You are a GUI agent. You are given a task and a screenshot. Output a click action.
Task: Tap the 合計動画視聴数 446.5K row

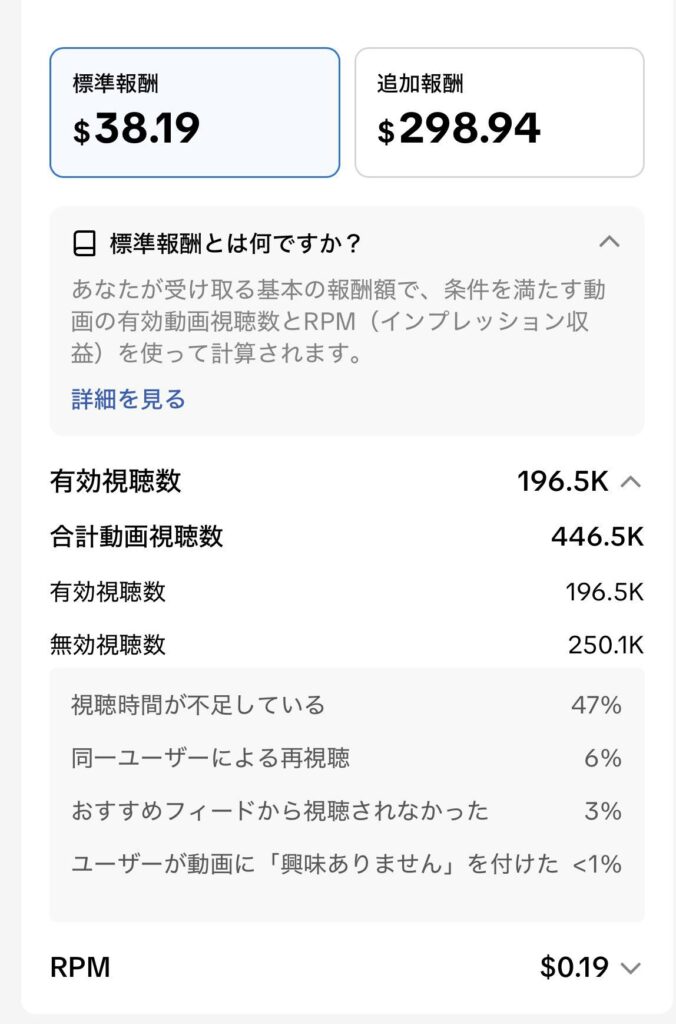tap(346, 537)
